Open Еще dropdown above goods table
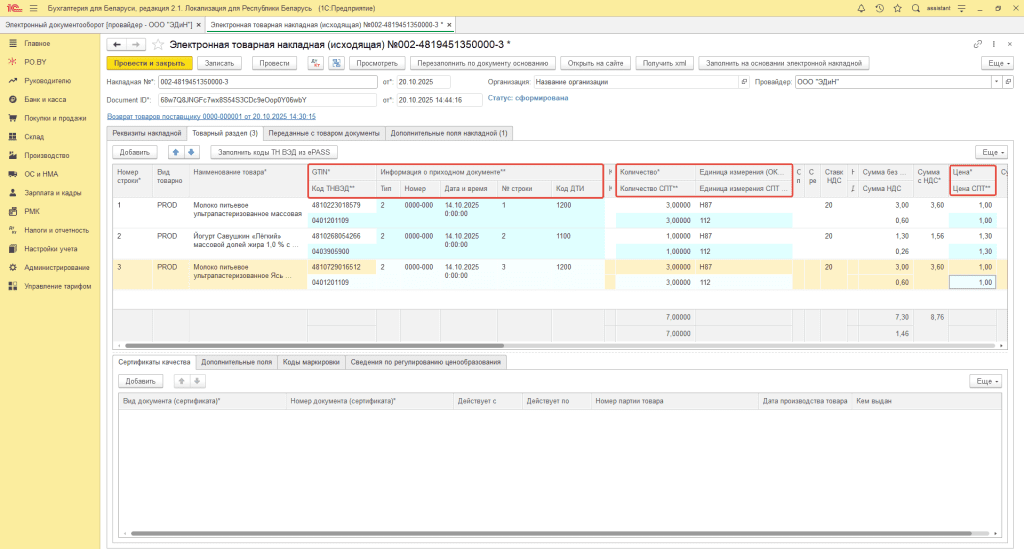The height and width of the screenshot is (549, 1024). [x=989, y=152]
